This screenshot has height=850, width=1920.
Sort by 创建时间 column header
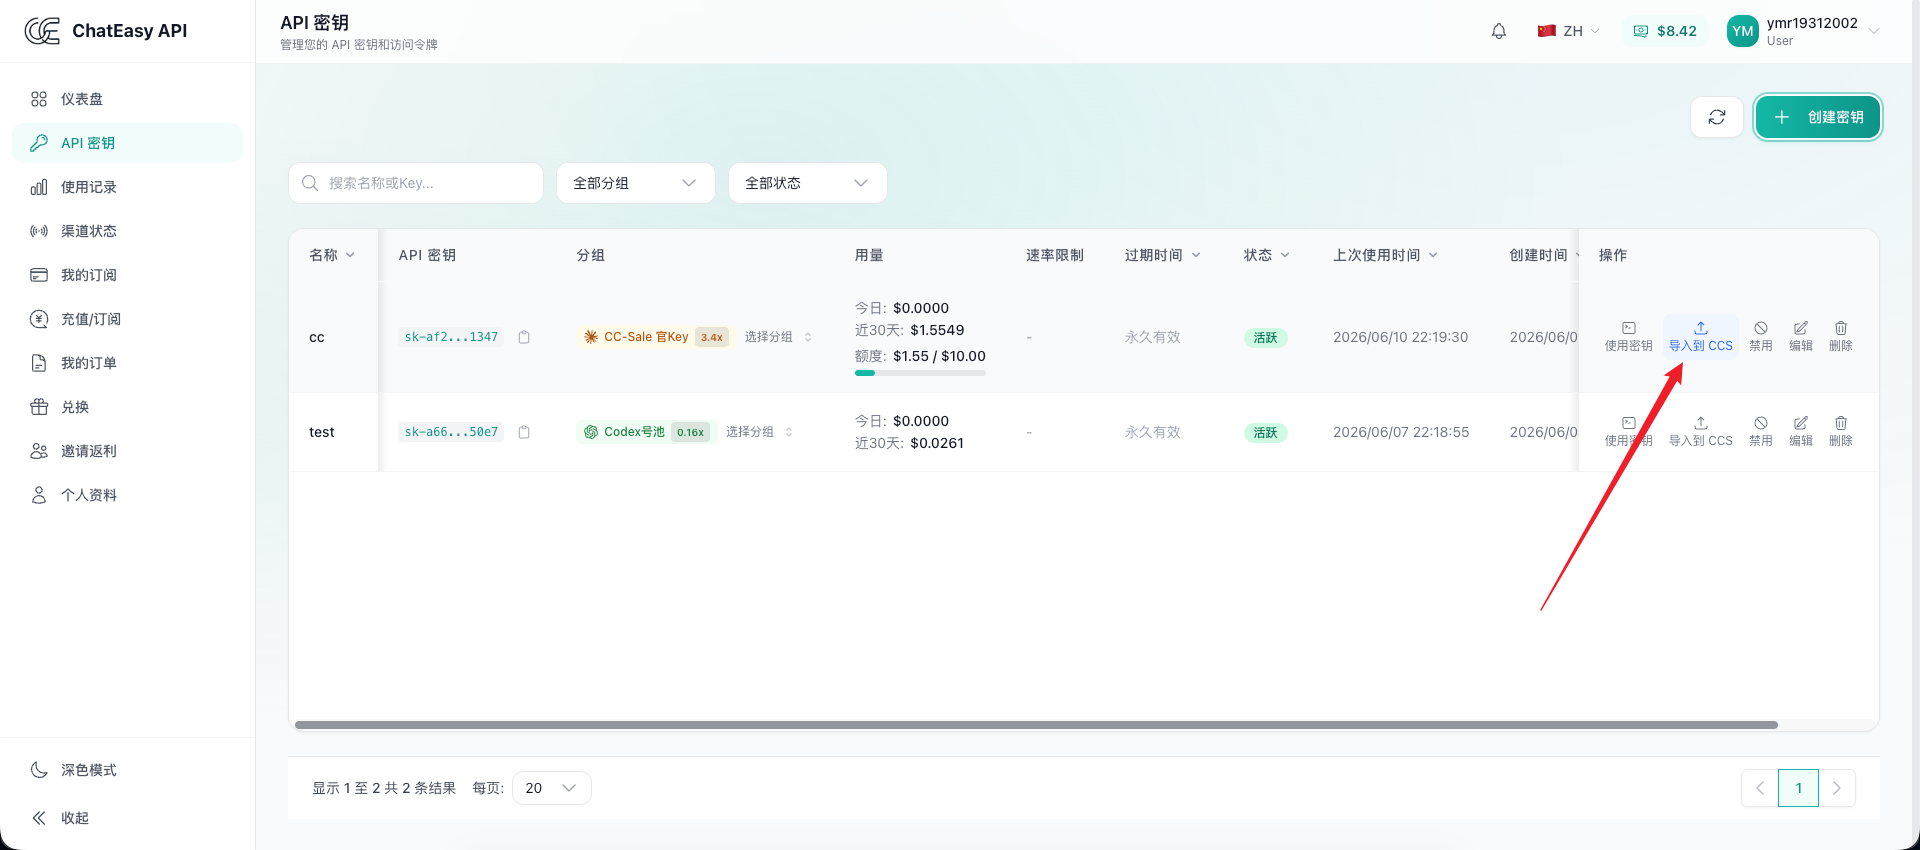[1544, 255]
